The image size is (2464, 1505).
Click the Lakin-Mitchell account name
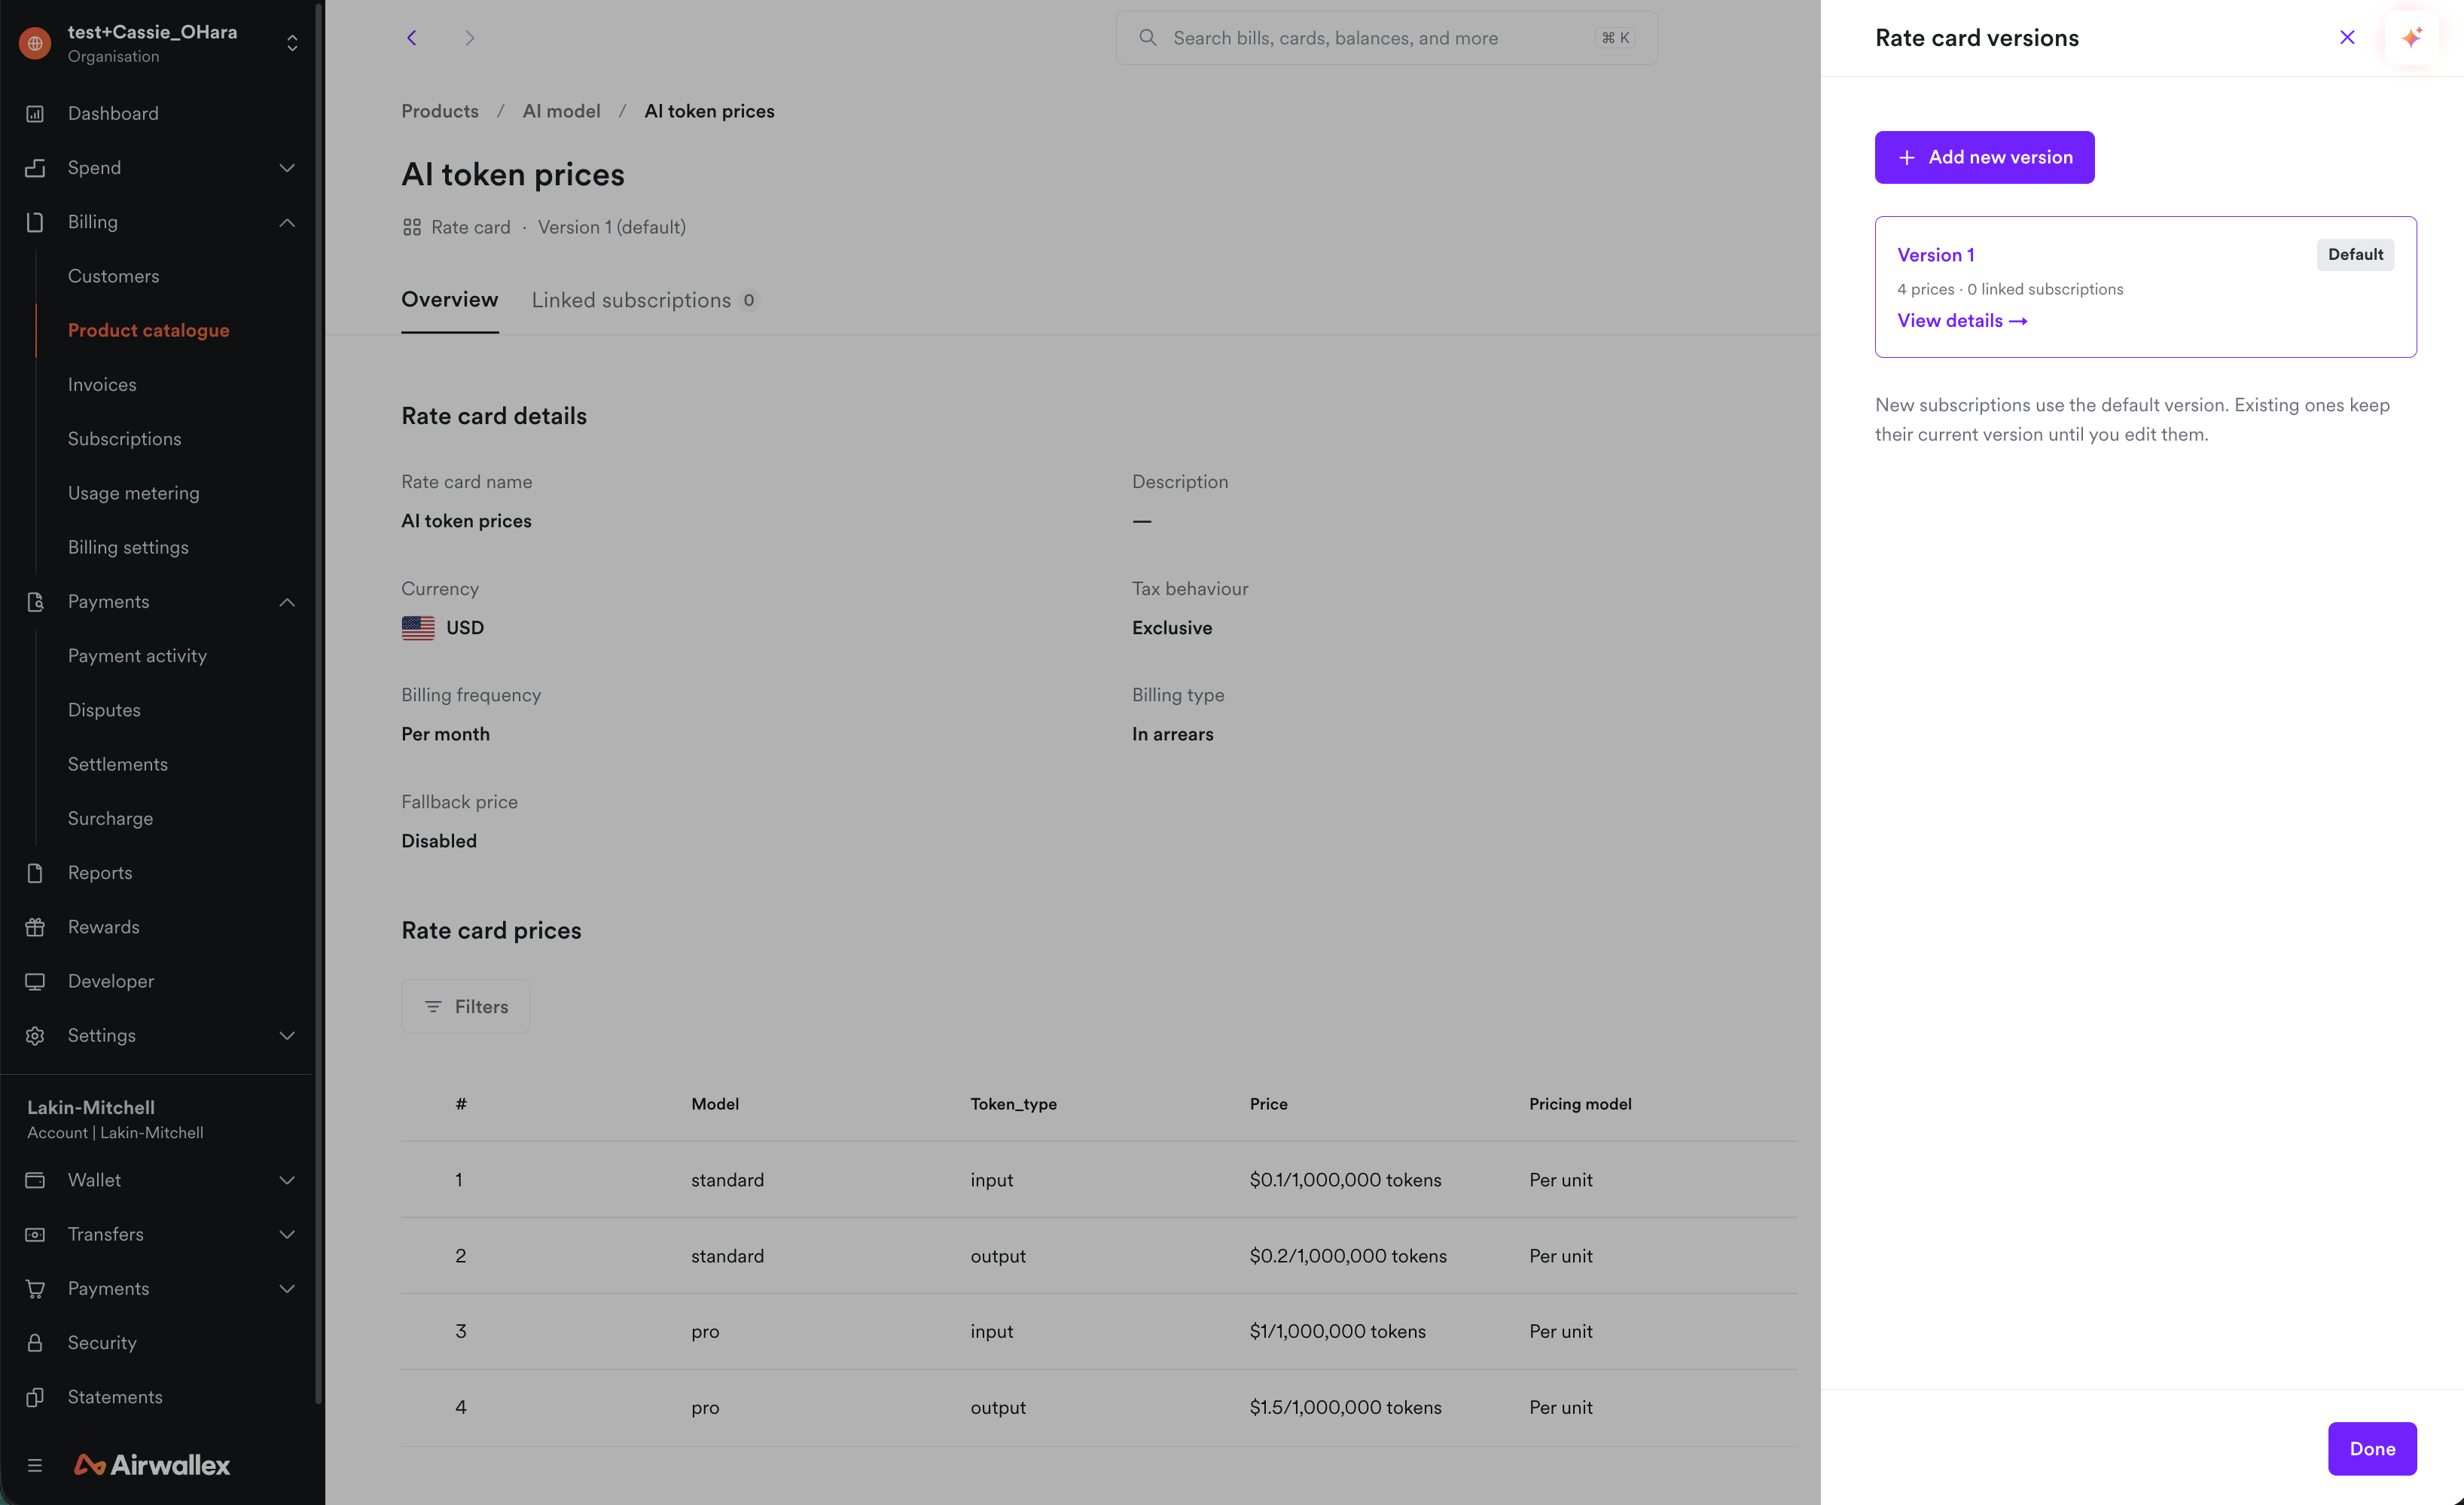[x=91, y=1107]
